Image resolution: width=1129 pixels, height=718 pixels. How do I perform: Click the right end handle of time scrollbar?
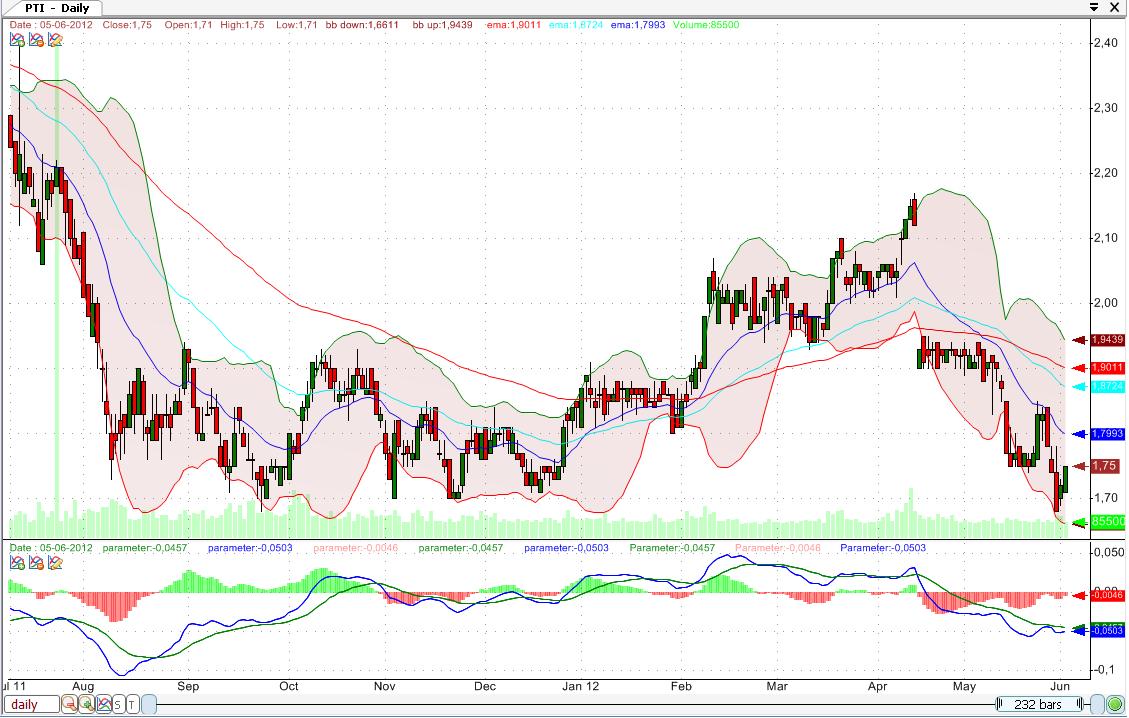coord(1097,704)
